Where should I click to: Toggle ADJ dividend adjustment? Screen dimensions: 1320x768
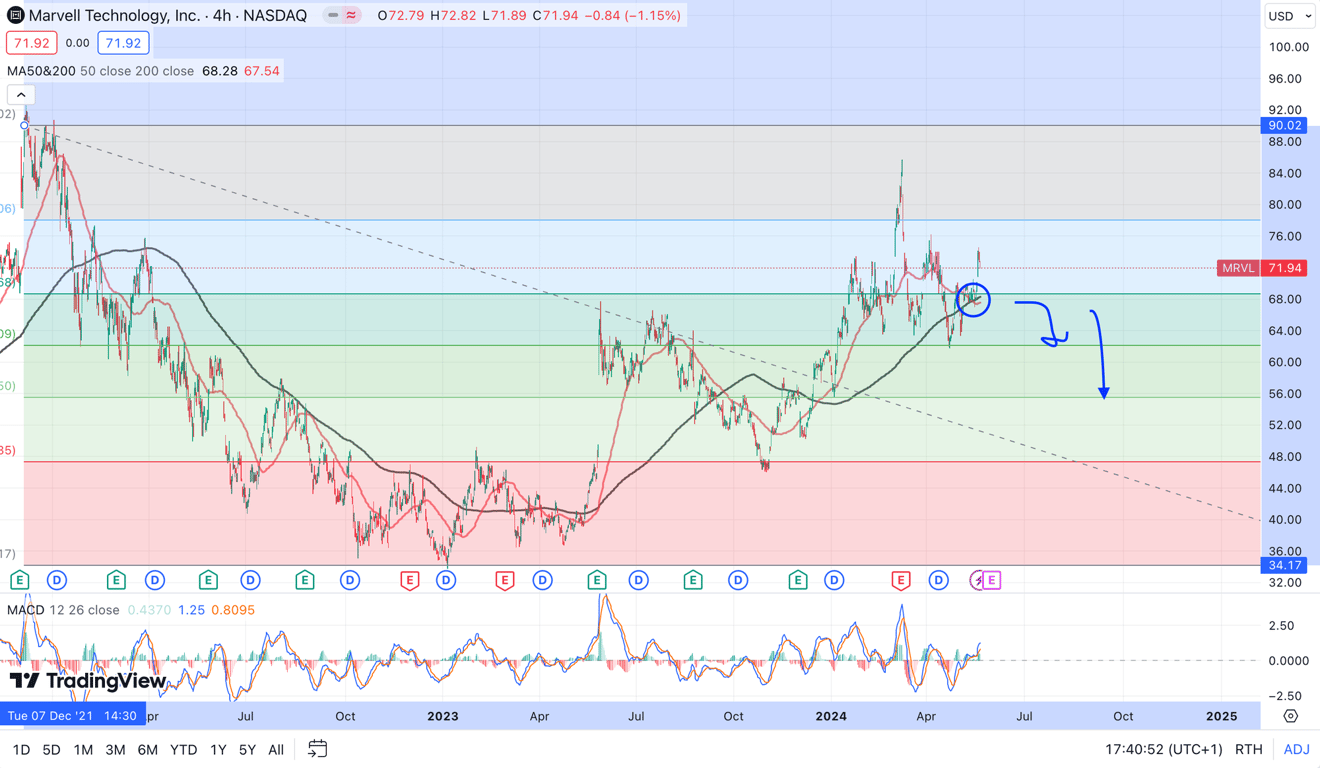[1296, 749]
